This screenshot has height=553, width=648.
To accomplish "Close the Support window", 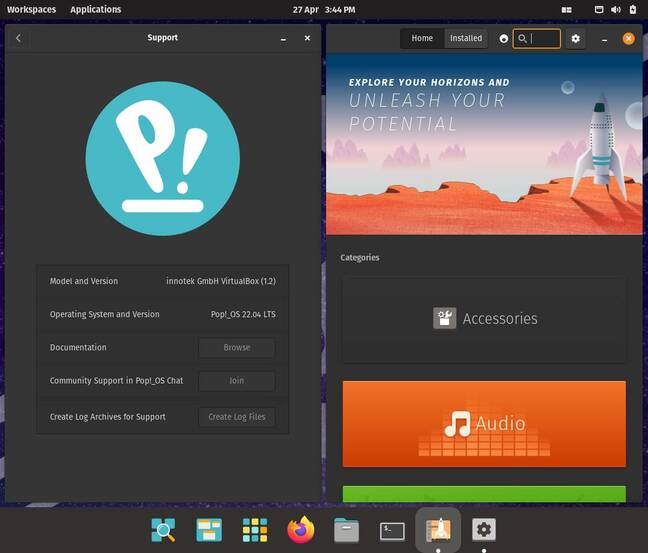I will pos(307,38).
